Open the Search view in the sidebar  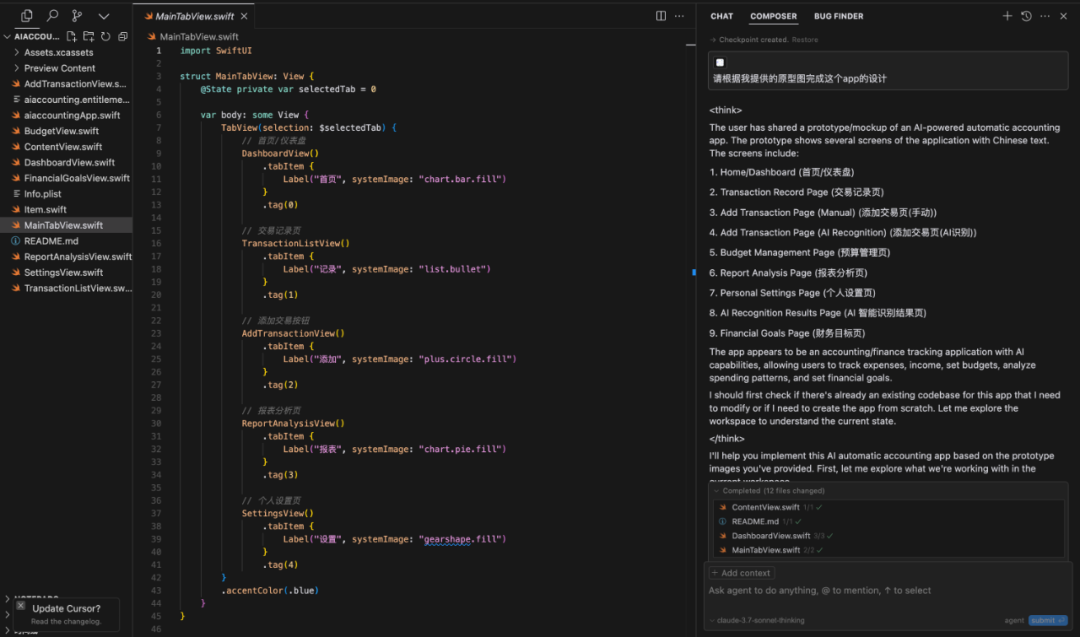pos(52,16)
